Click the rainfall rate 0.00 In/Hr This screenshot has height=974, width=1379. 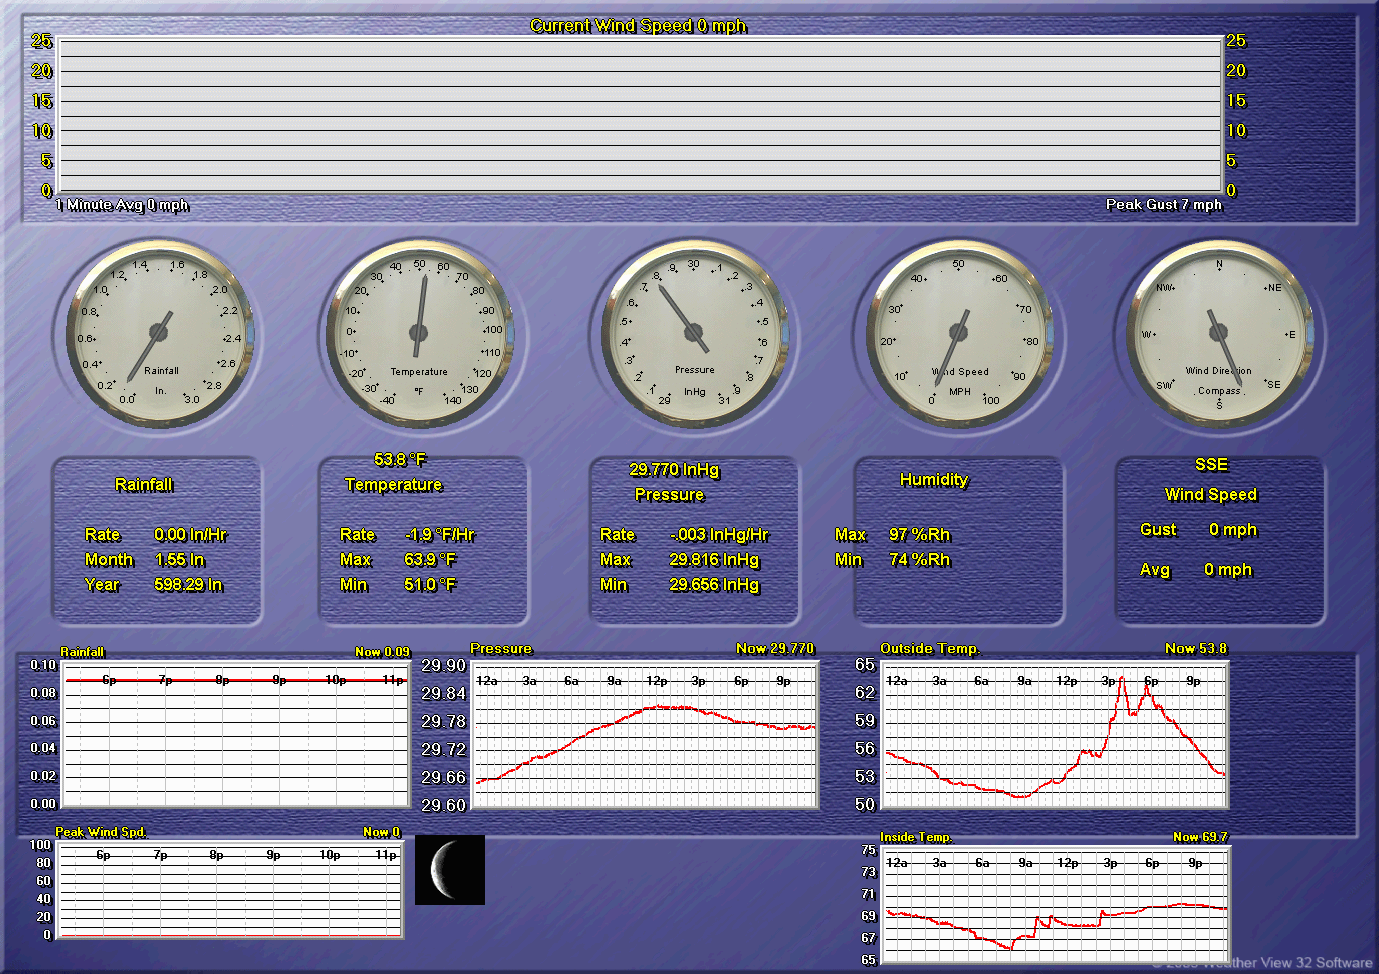[191, 535]
